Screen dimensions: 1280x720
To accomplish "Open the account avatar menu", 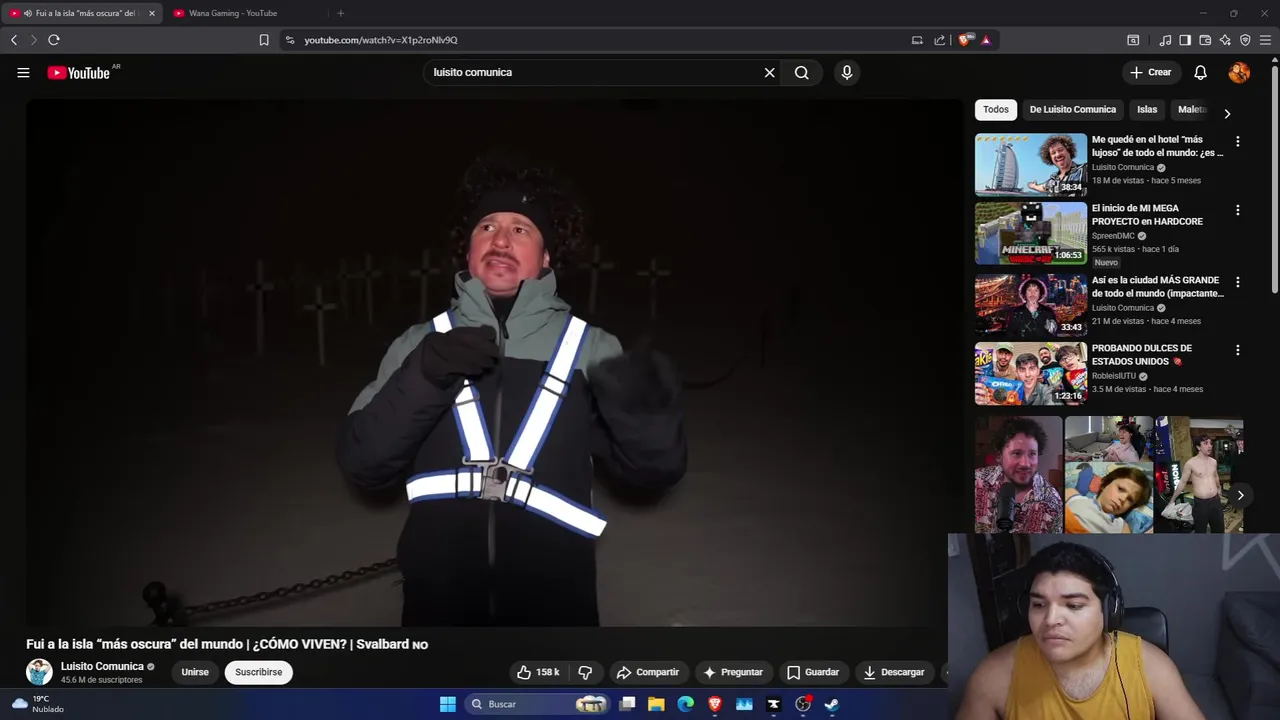I will [x=1239, y=72].
